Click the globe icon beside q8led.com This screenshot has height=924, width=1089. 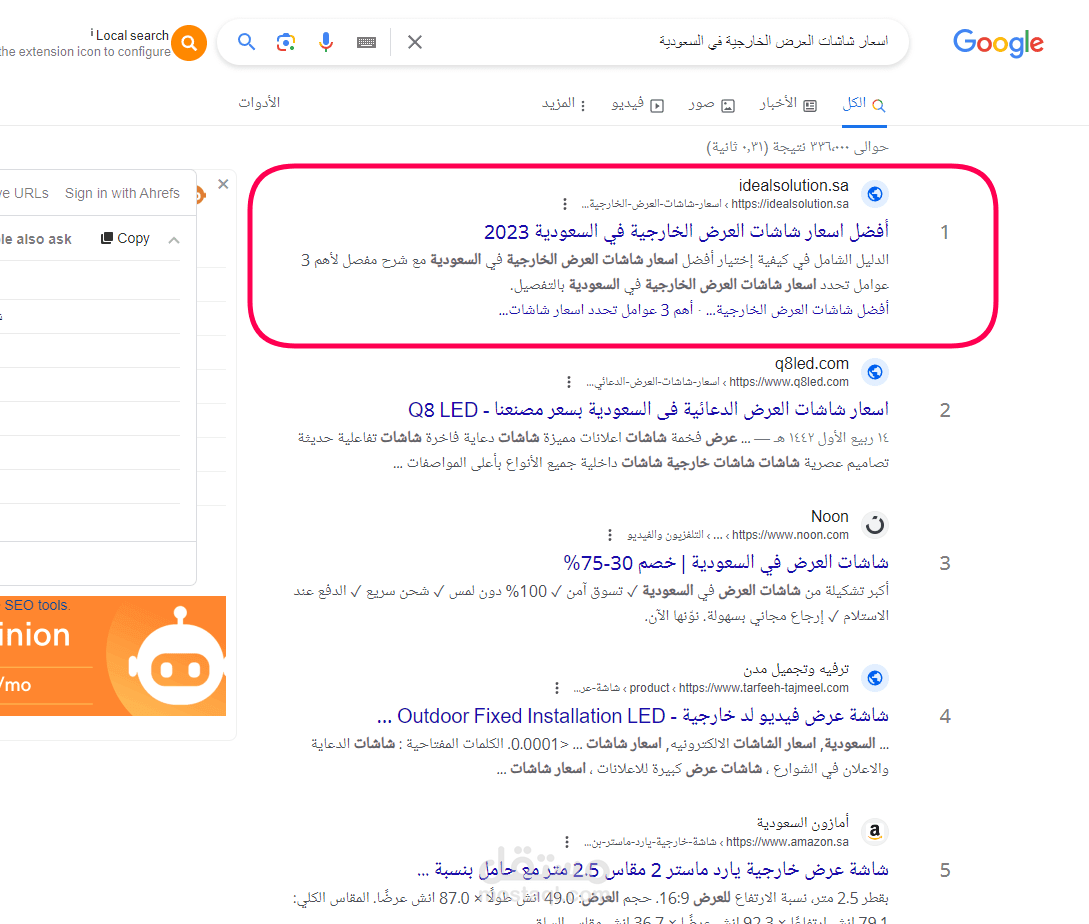875,371
